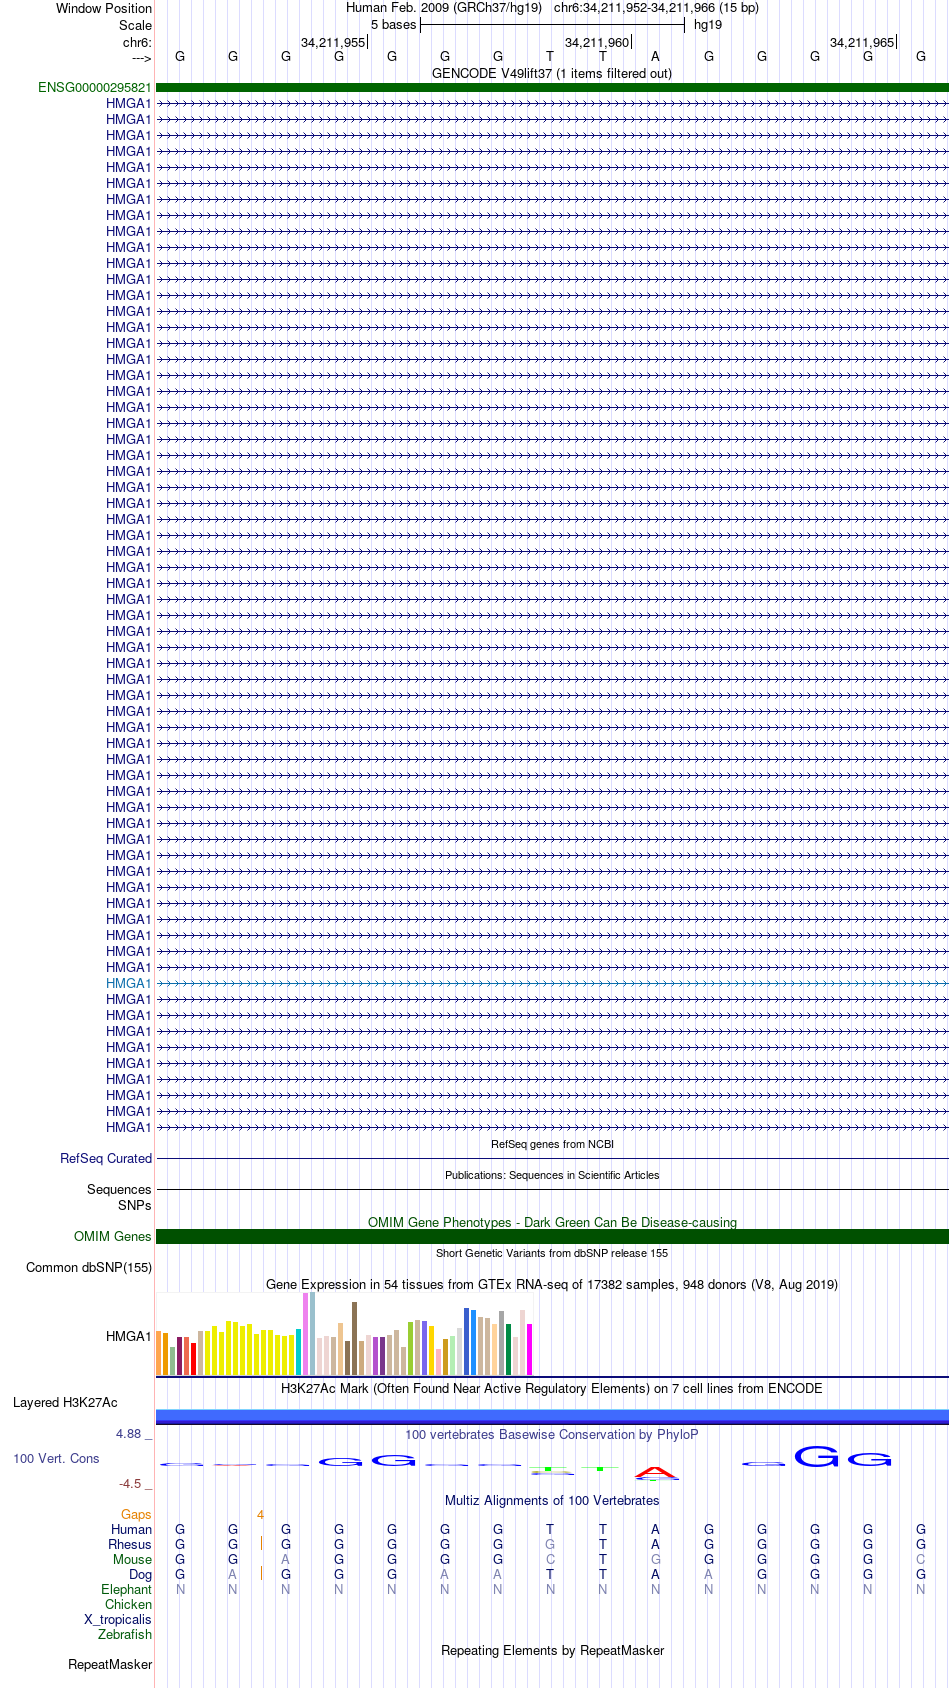Select the light-blue highlighted HMGA1 transcript label
The width and height of the screenshot is (950, 1688).
click(129, 983)
